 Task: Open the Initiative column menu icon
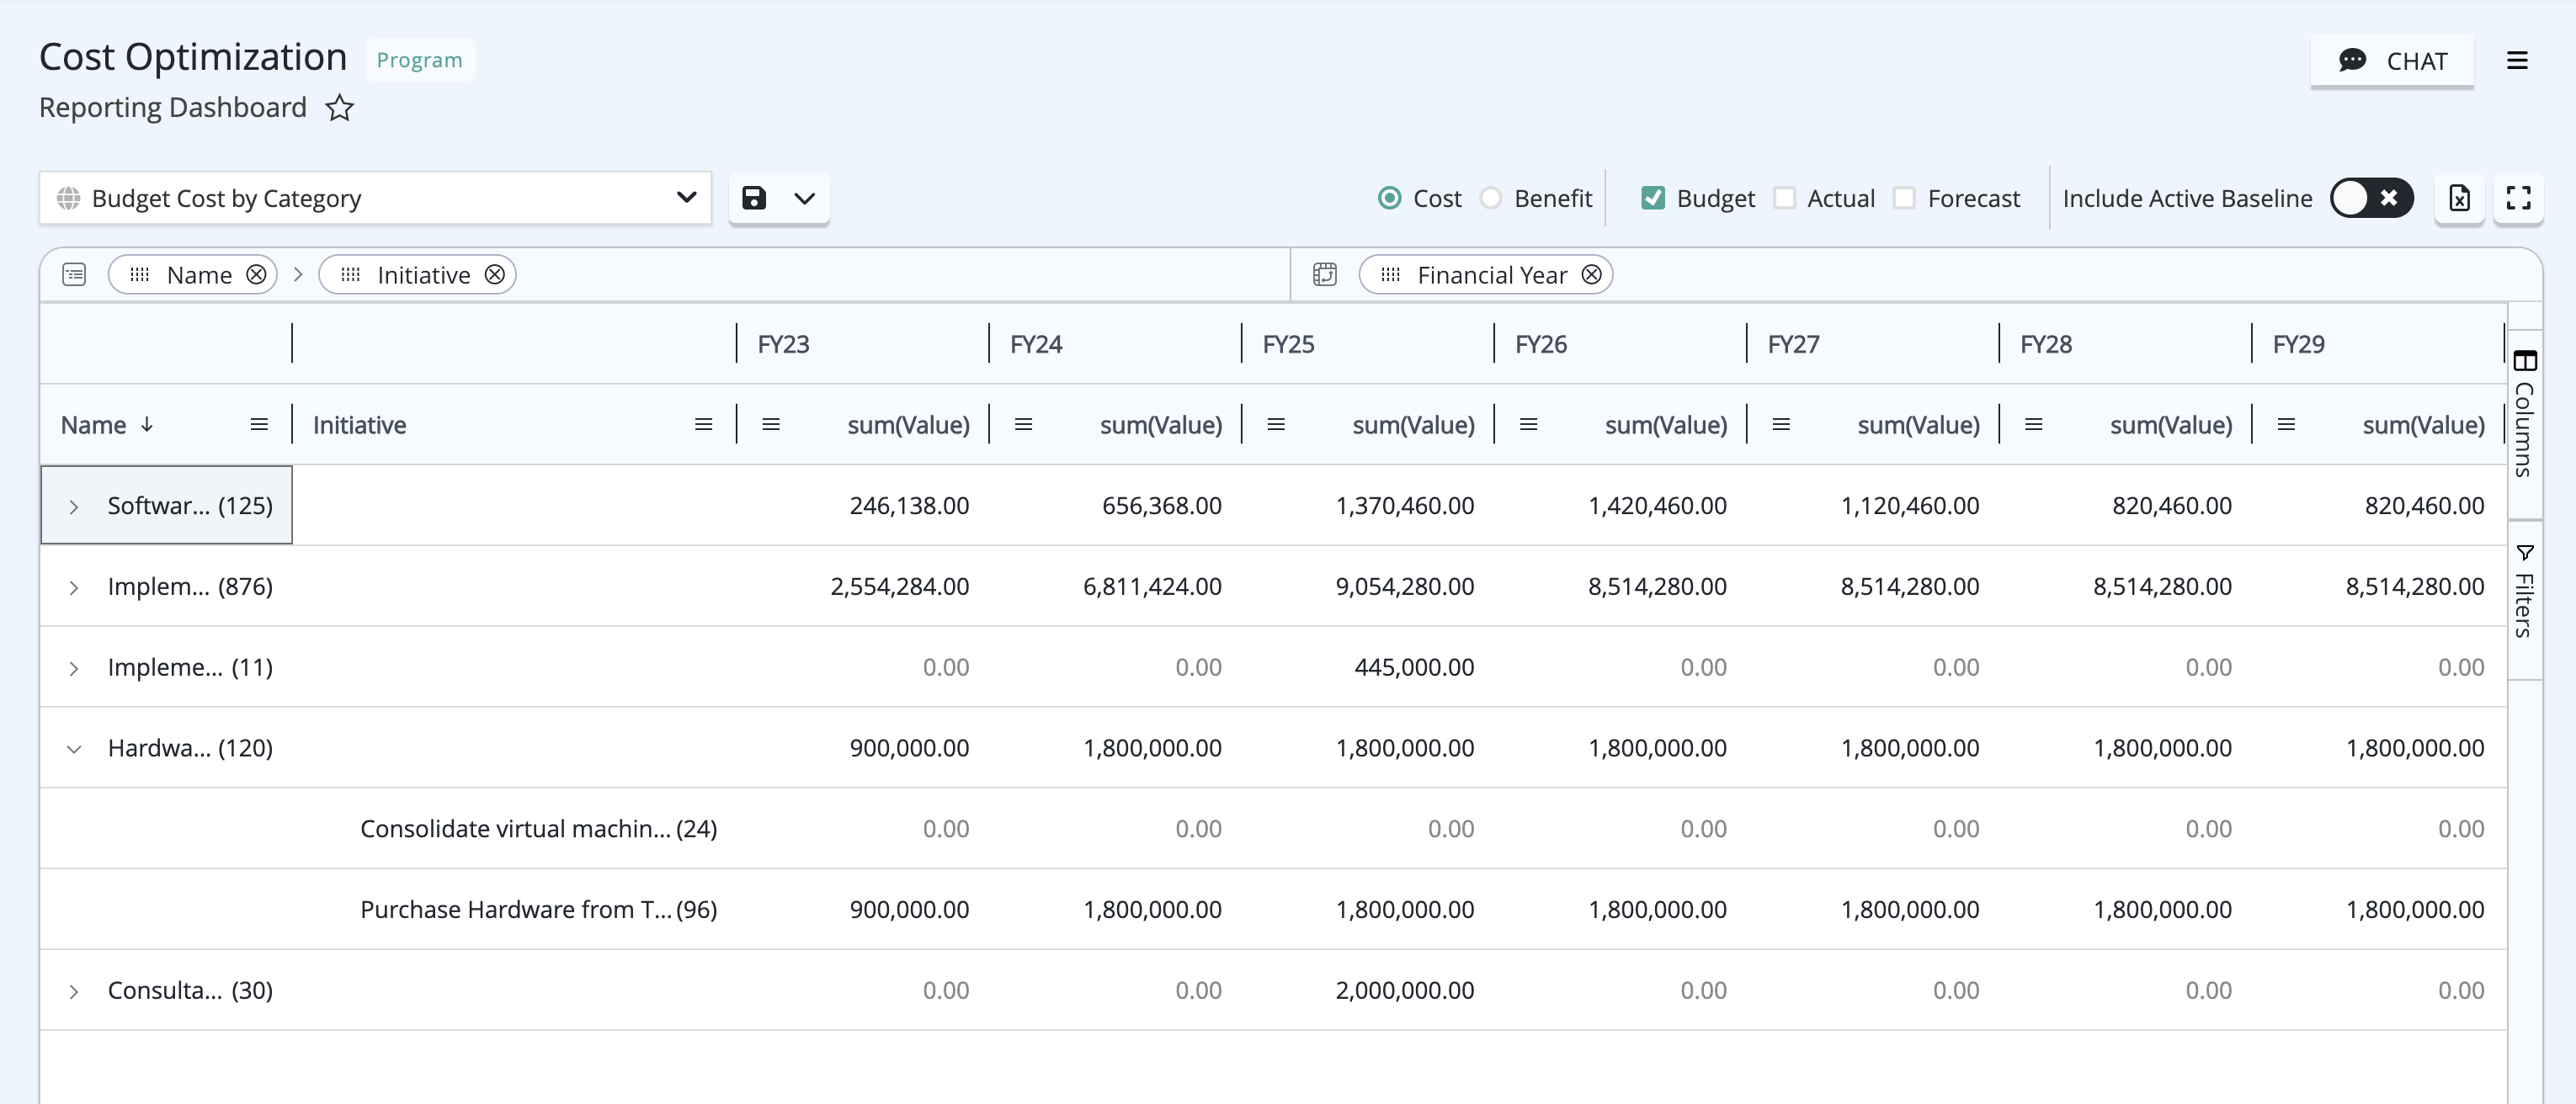pos(704,425)
